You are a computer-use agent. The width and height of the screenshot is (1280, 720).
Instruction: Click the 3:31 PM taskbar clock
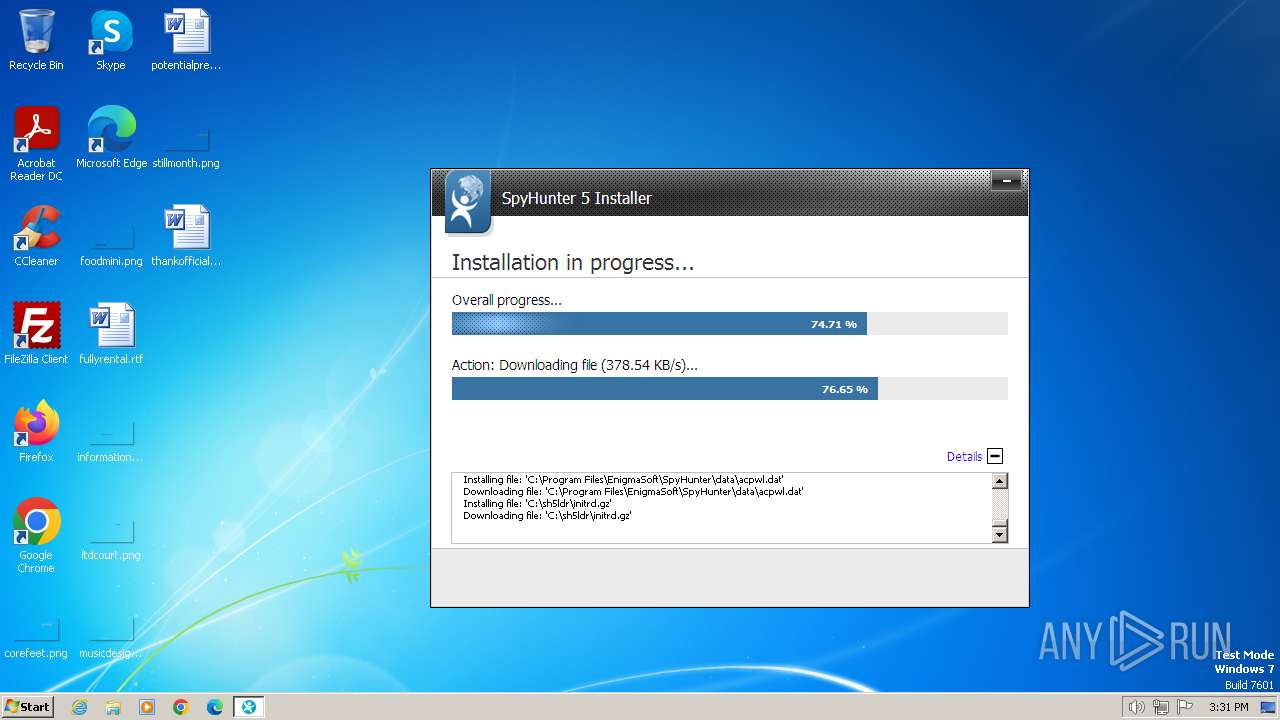1228,707
